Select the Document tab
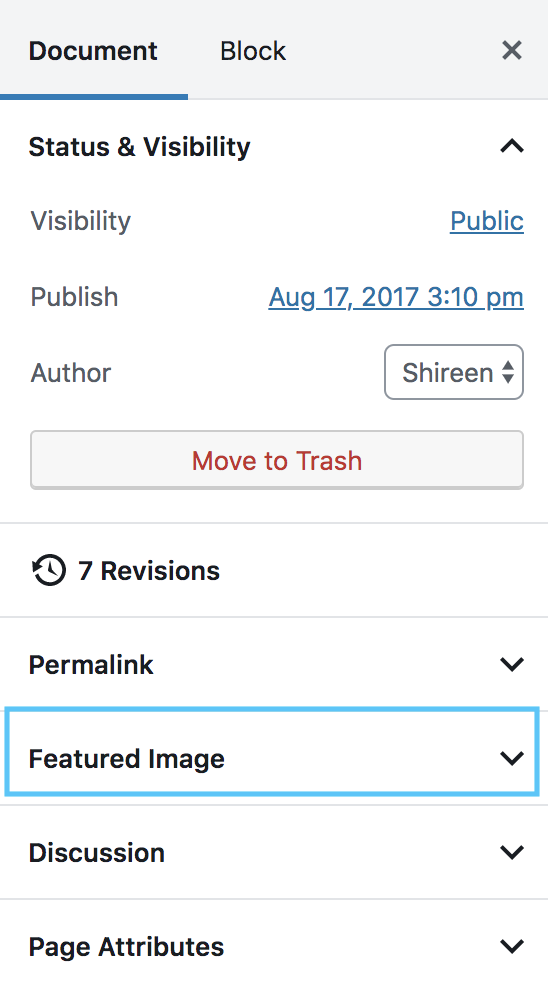 click(x=93, y=51)
